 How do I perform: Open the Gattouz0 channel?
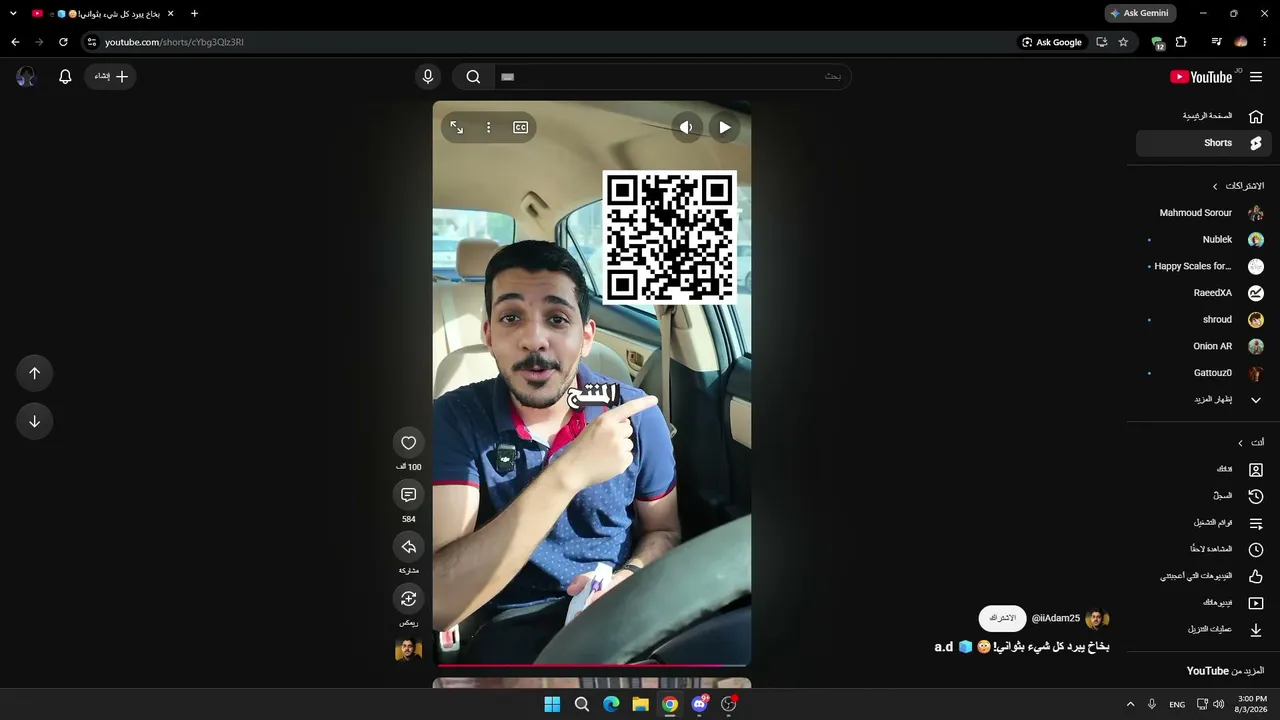(x=1204, y=373)
